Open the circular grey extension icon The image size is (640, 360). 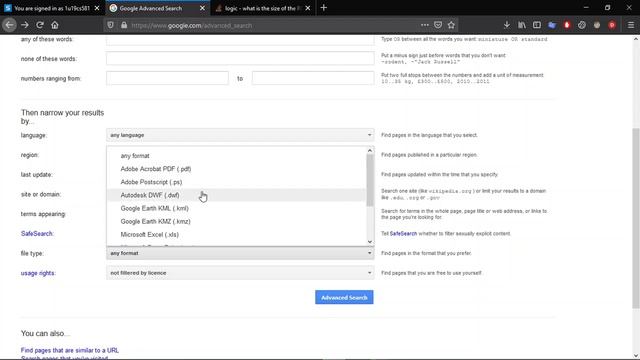coord(582,25)
